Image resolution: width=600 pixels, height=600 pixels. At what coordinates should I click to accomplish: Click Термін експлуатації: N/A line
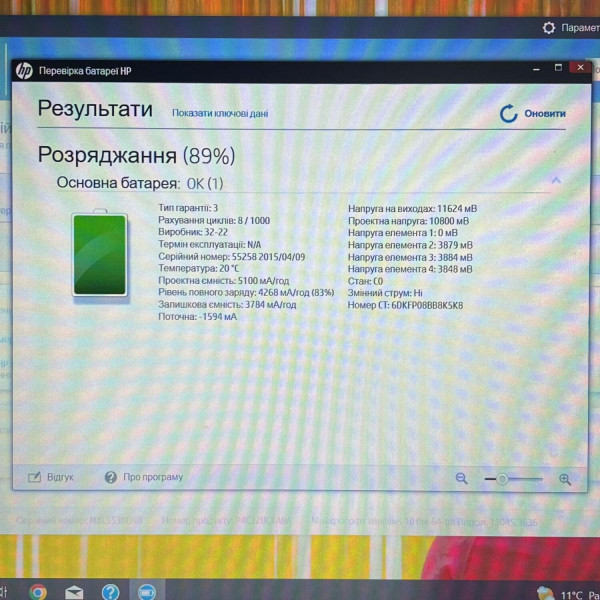pos(210,245)
